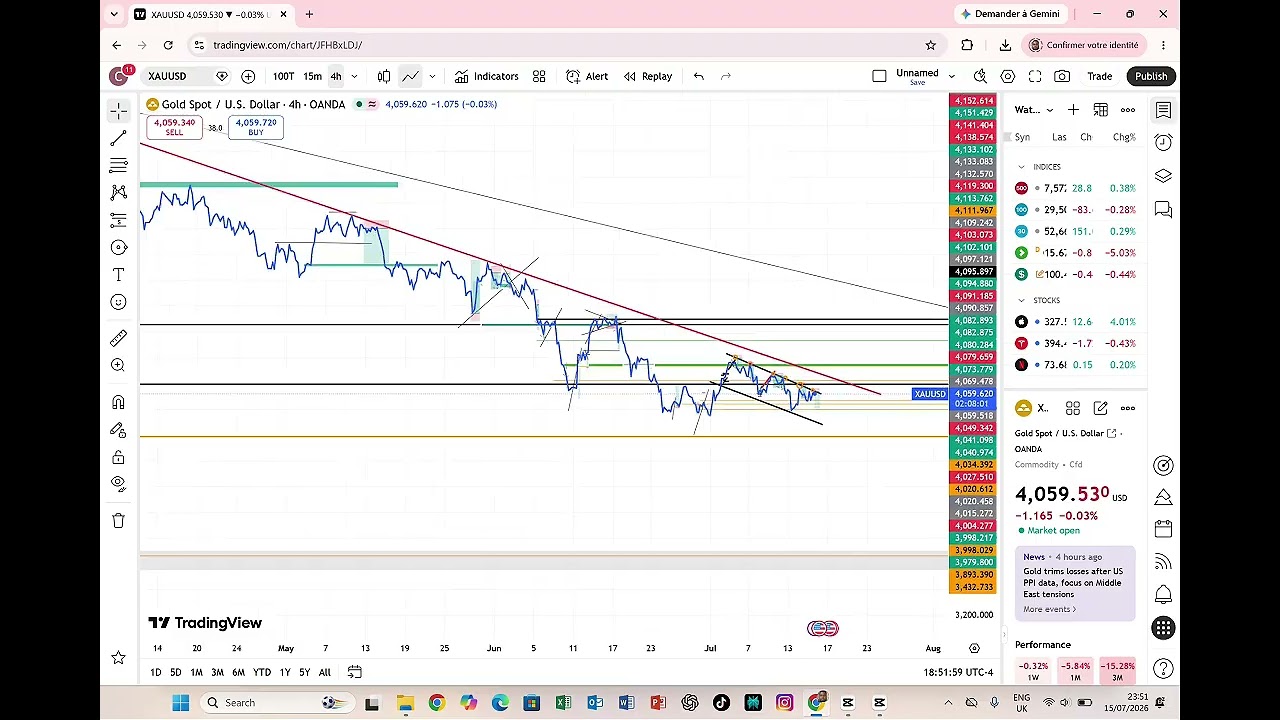Open the forecasting and measurement tools

pos(118,220)
